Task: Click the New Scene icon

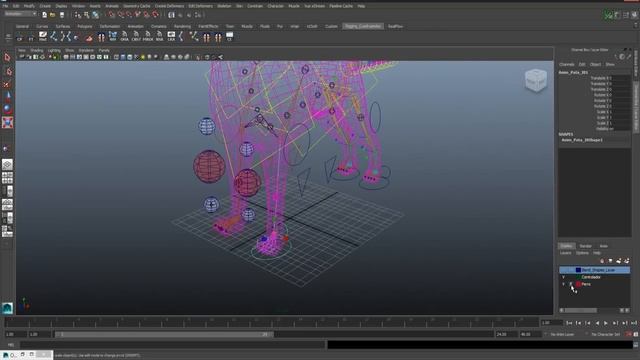Action: point(44,15)
